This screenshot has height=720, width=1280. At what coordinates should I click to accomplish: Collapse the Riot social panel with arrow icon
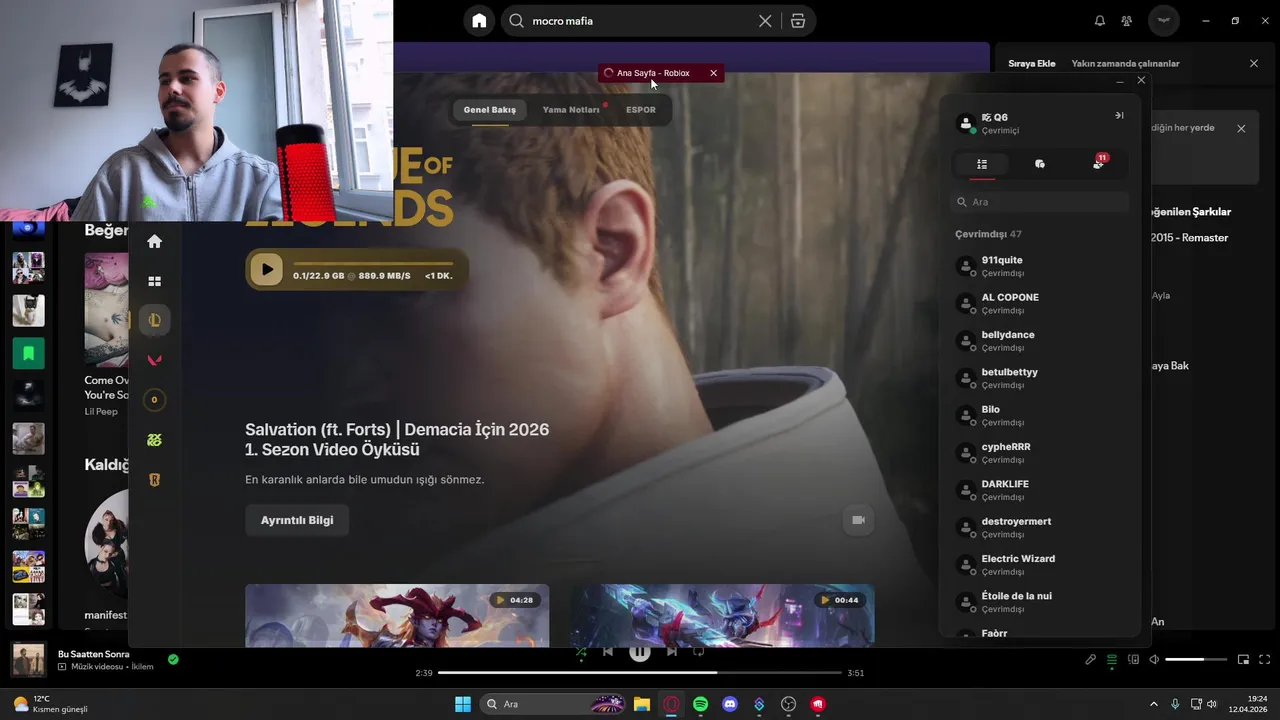click(1119, 116)
